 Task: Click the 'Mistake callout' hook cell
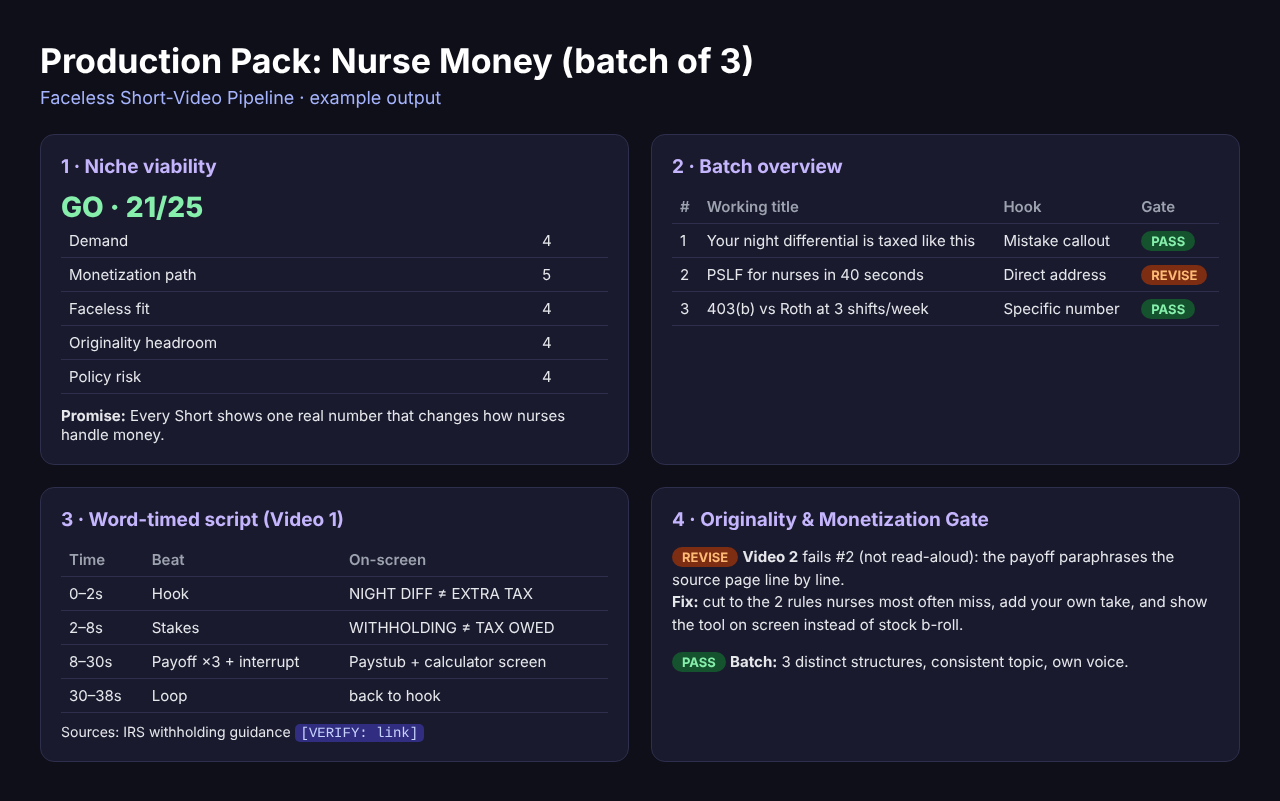pos(1057,241)
